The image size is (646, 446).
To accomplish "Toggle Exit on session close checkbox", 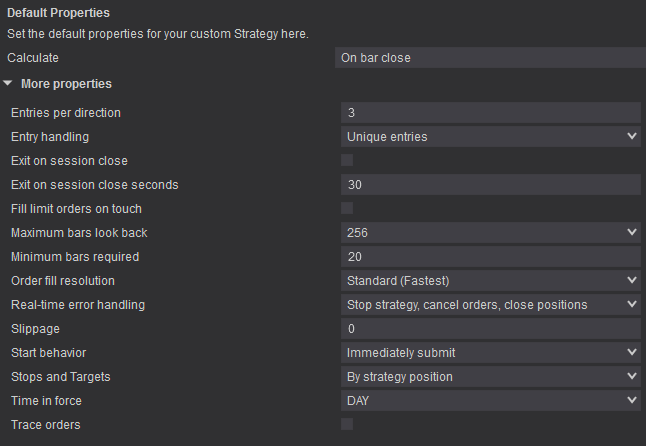I will pyautogui.click(x=347, y=160).
